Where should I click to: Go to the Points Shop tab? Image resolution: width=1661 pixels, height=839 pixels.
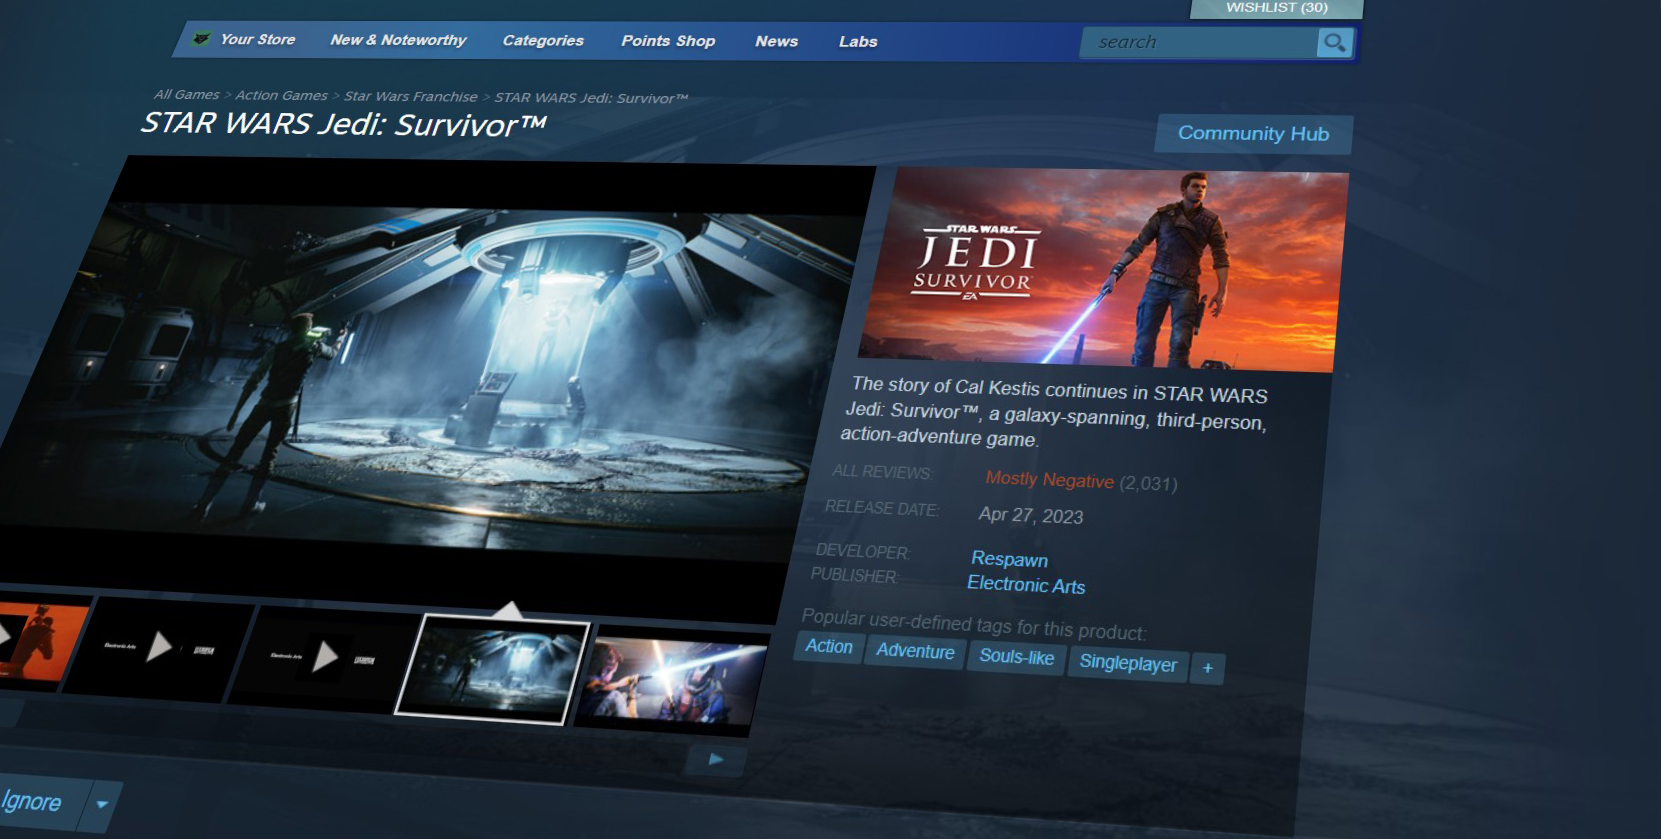[x=668, y=41]
